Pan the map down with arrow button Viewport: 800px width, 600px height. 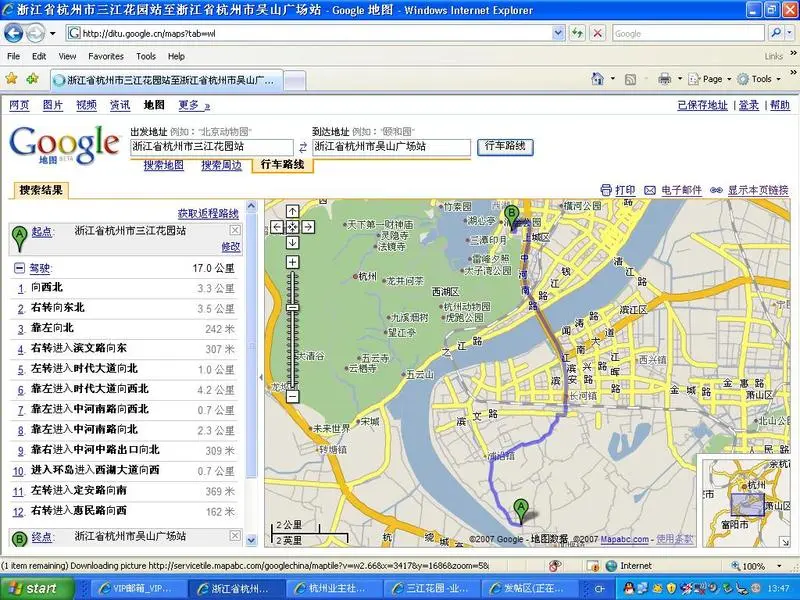[x=292, y=243]
